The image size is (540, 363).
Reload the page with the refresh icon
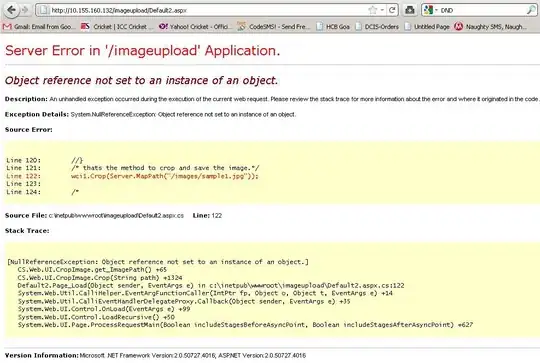(x=392, y=10)
